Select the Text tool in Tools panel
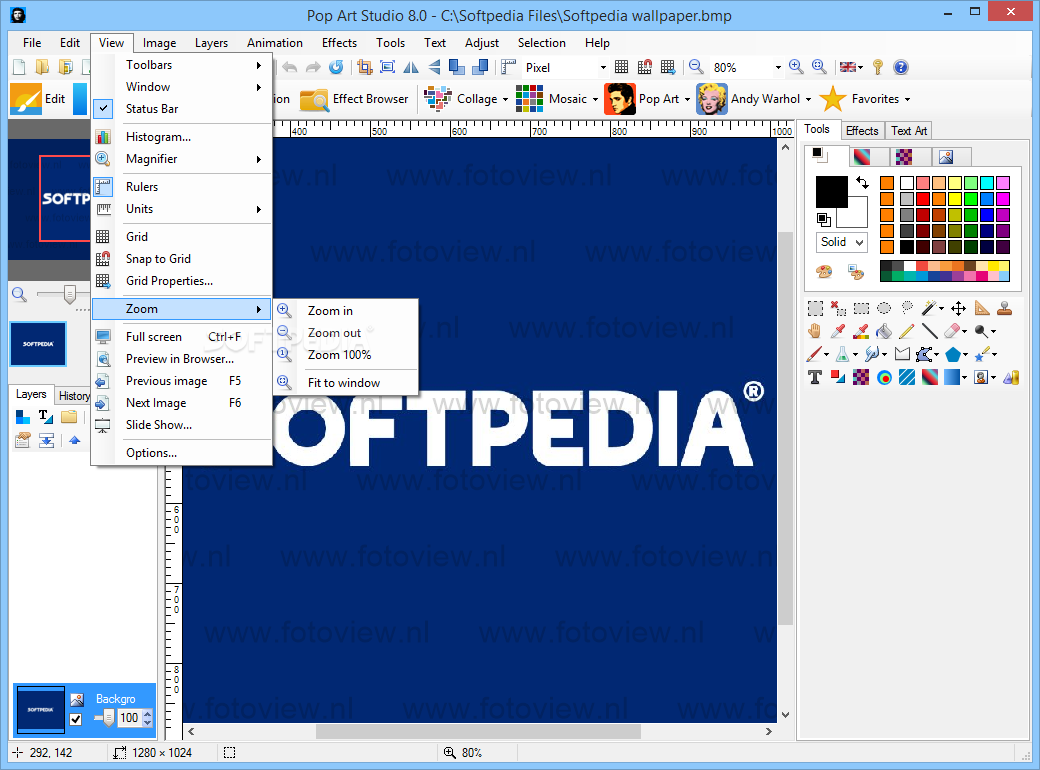1040x770 pixels. 815,377
